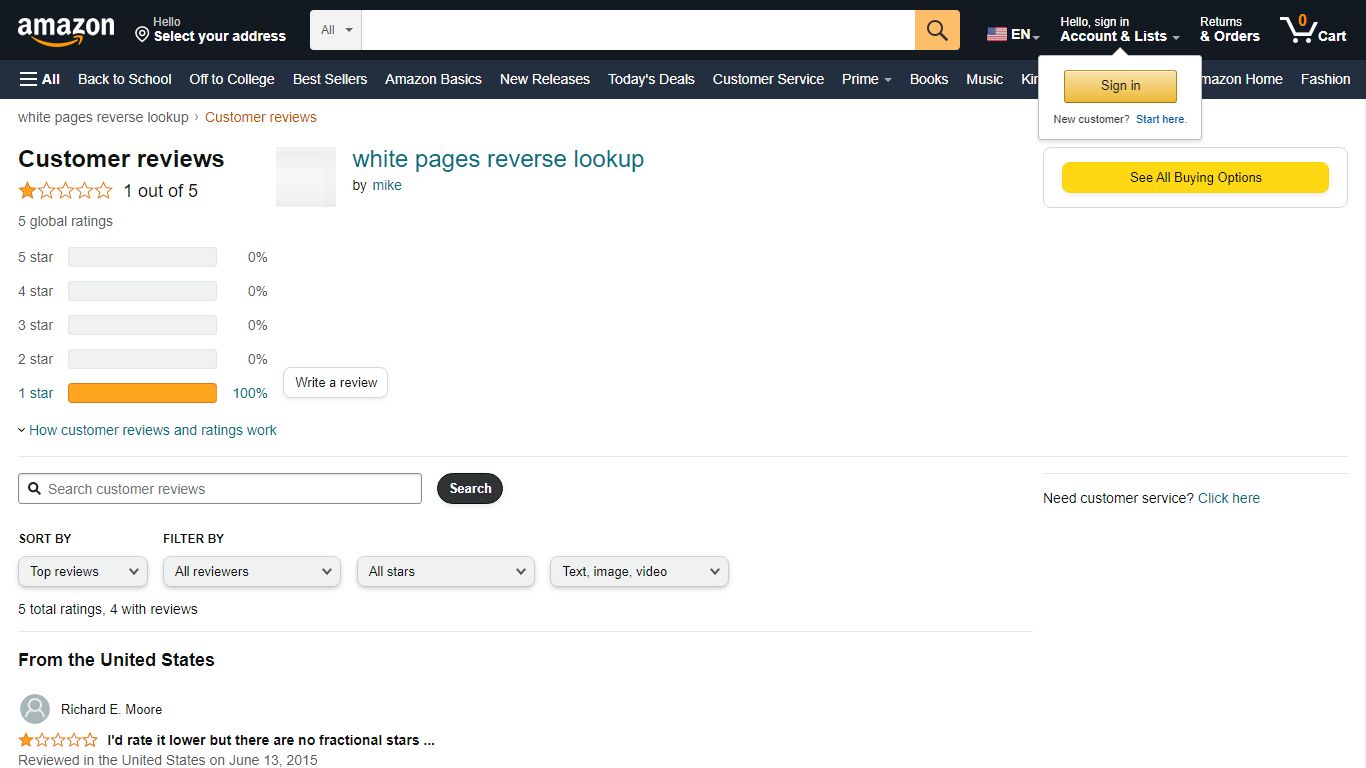The height and width of the screenshot is (768, 1366).
Task: Open Returns & Orders
Action: point(1229,29)
